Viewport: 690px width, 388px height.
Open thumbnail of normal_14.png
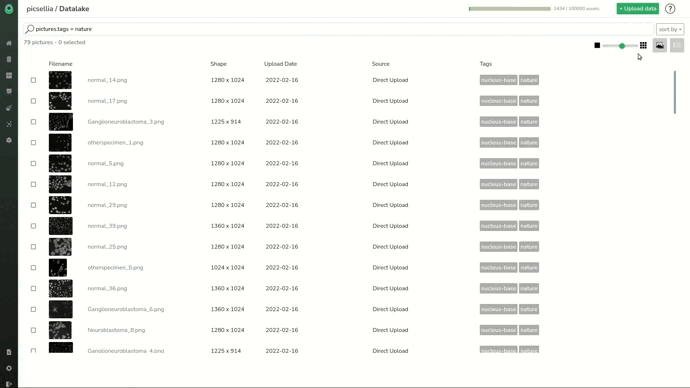pos(60,80)
